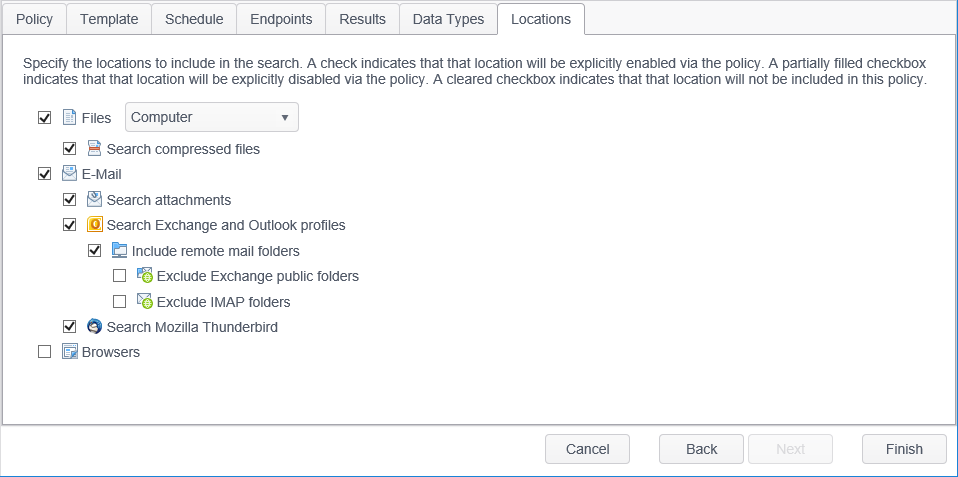958x477 pixels.
Task: Click the Outlook profiles icon
Action: click(95, 225)
